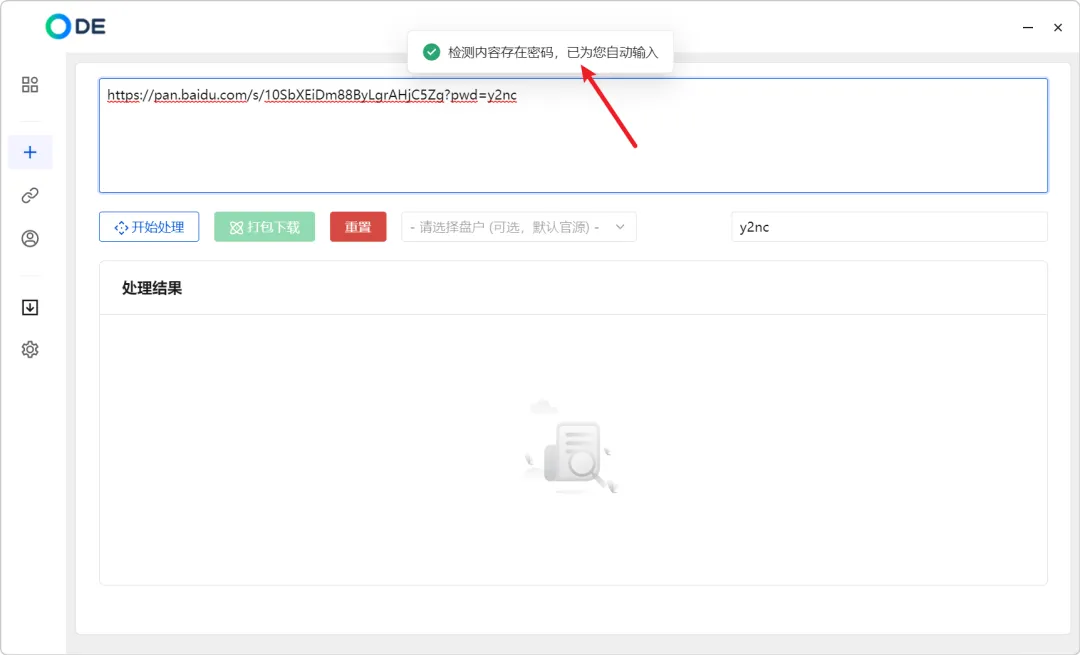Viewport: 1080px width, 655px height.
Task: Open the settings gear sidebar icon
Action: [x=30, y=349]
